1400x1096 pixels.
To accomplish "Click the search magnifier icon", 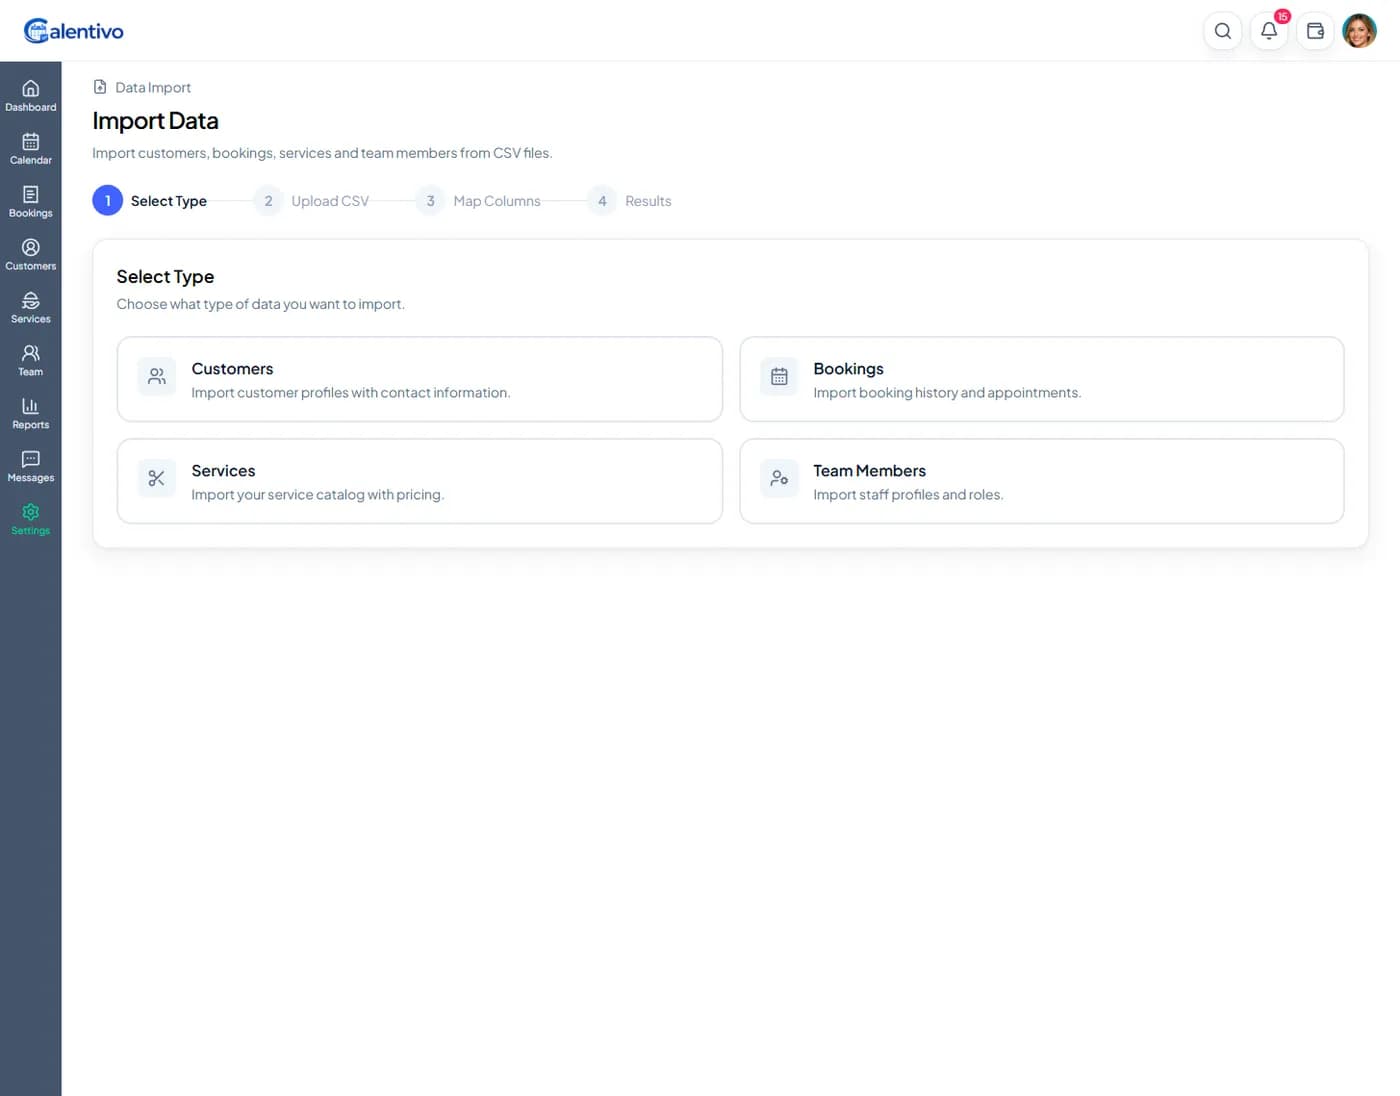I will [x=1222, y=31].
